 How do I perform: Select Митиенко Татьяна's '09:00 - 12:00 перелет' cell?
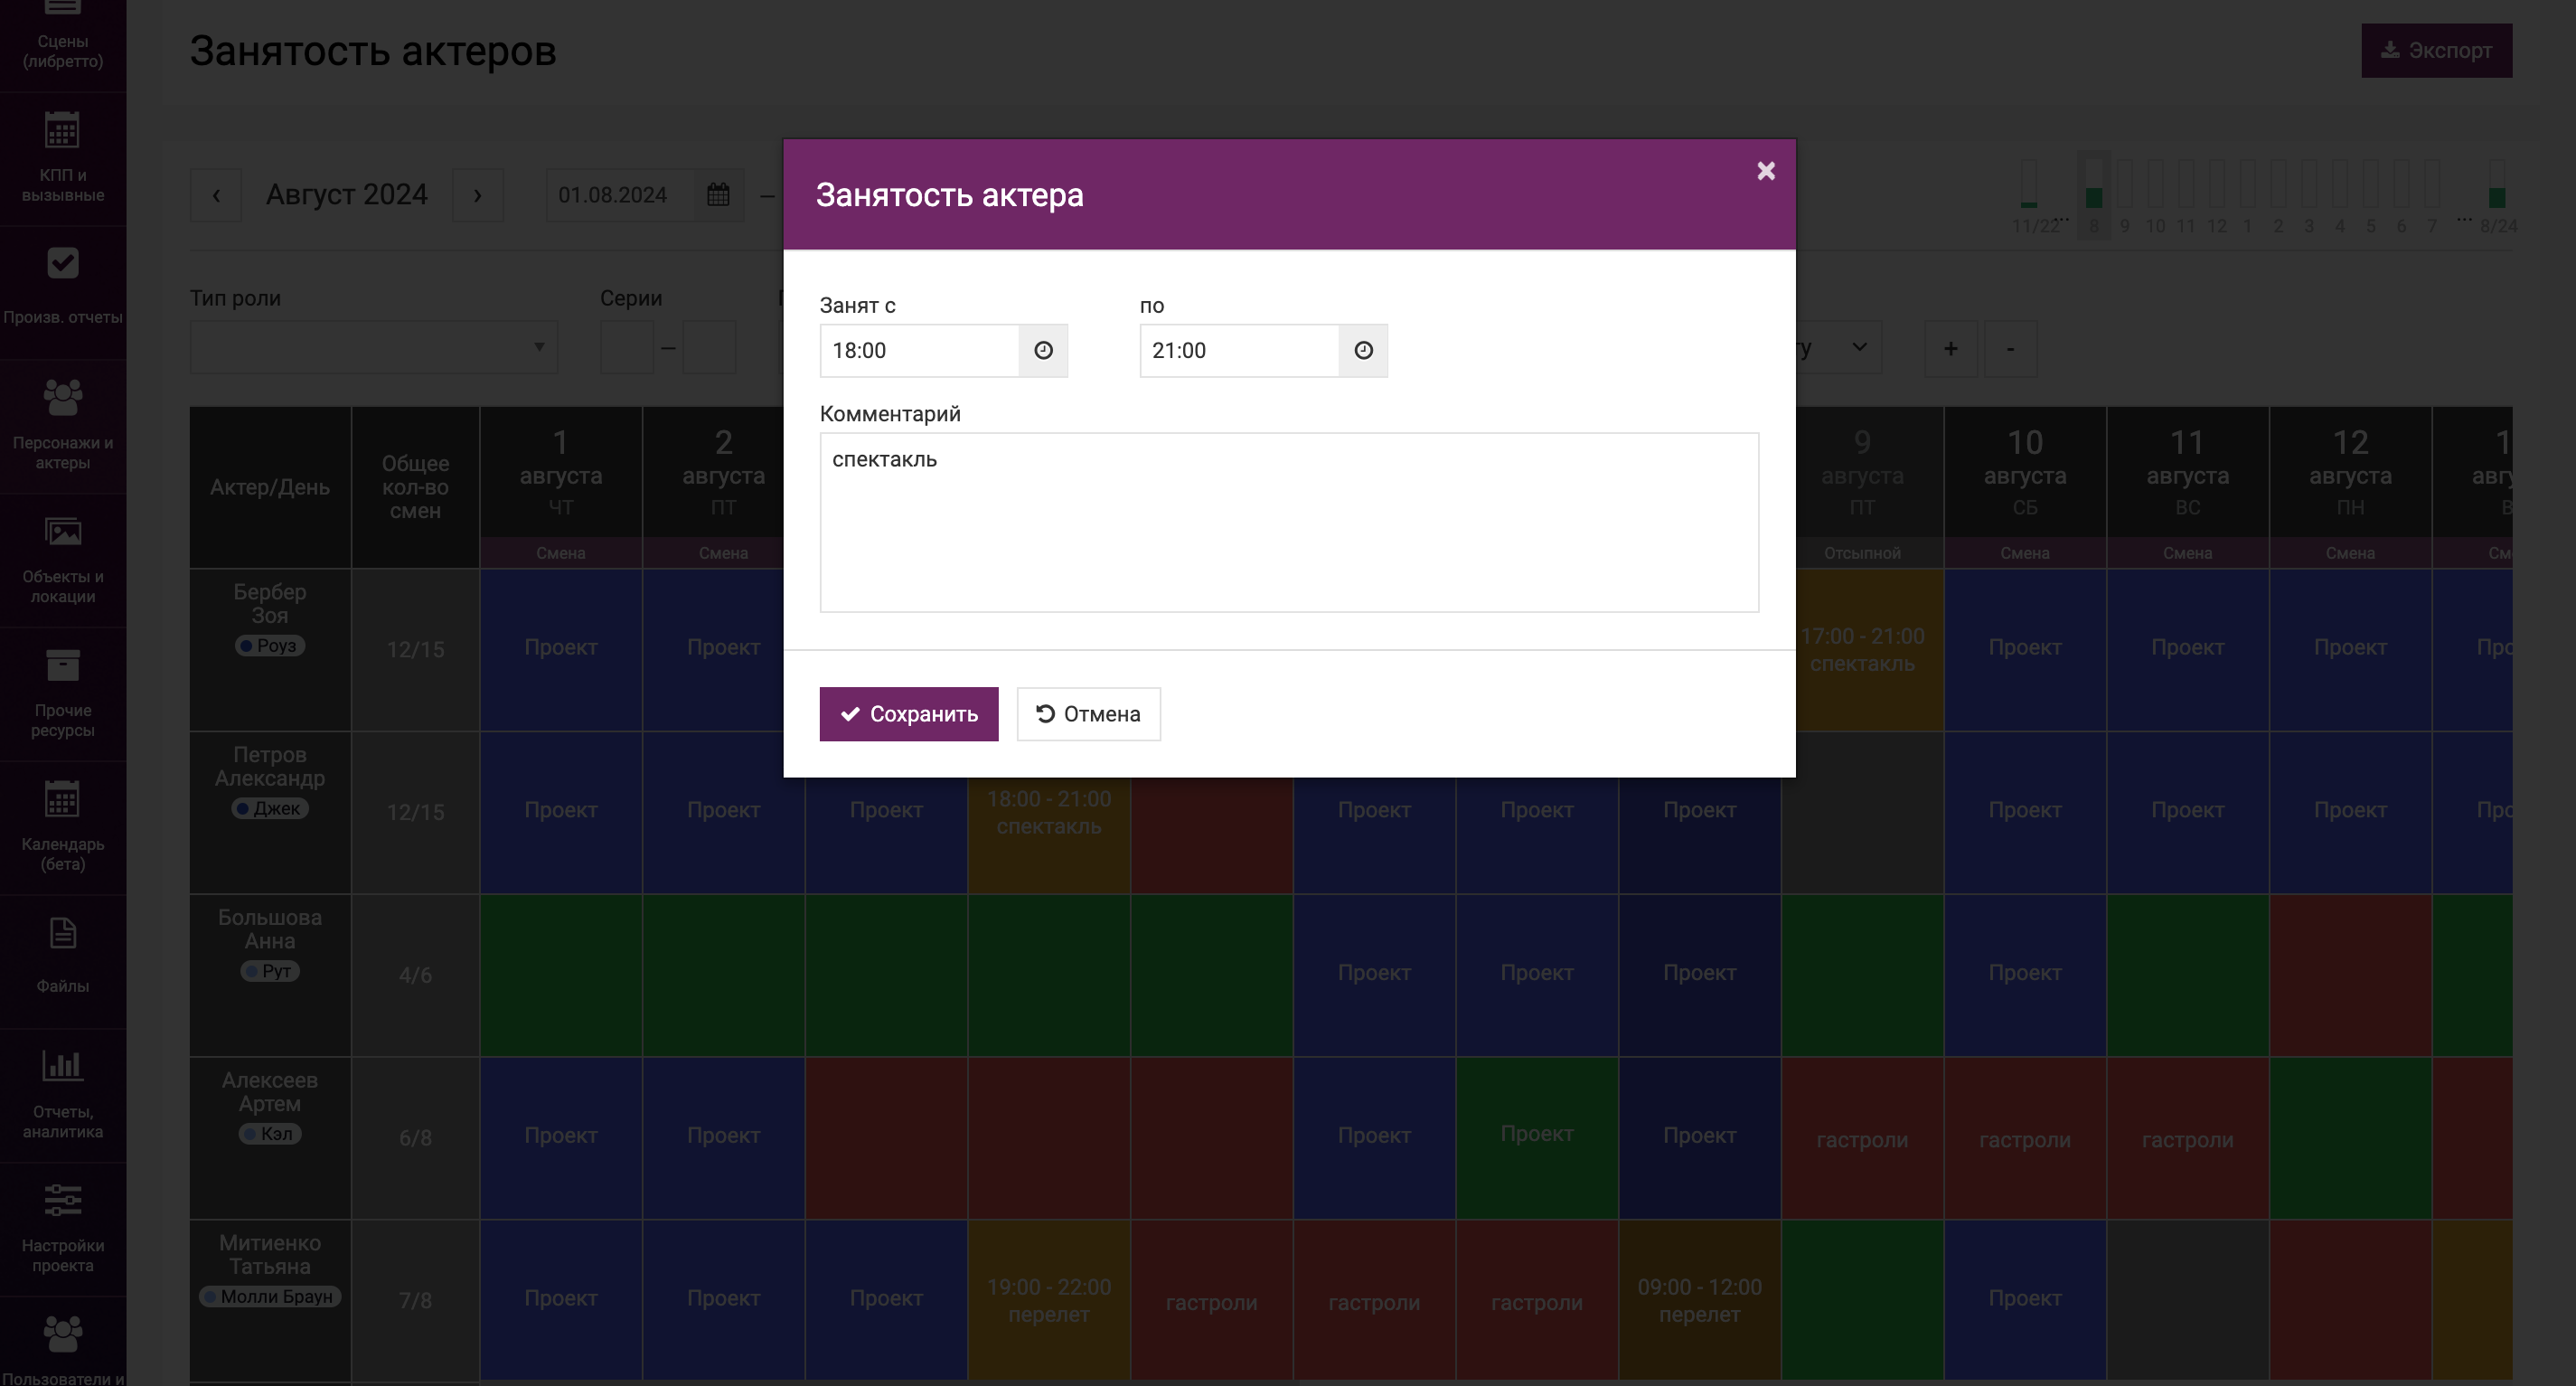1699,1300
